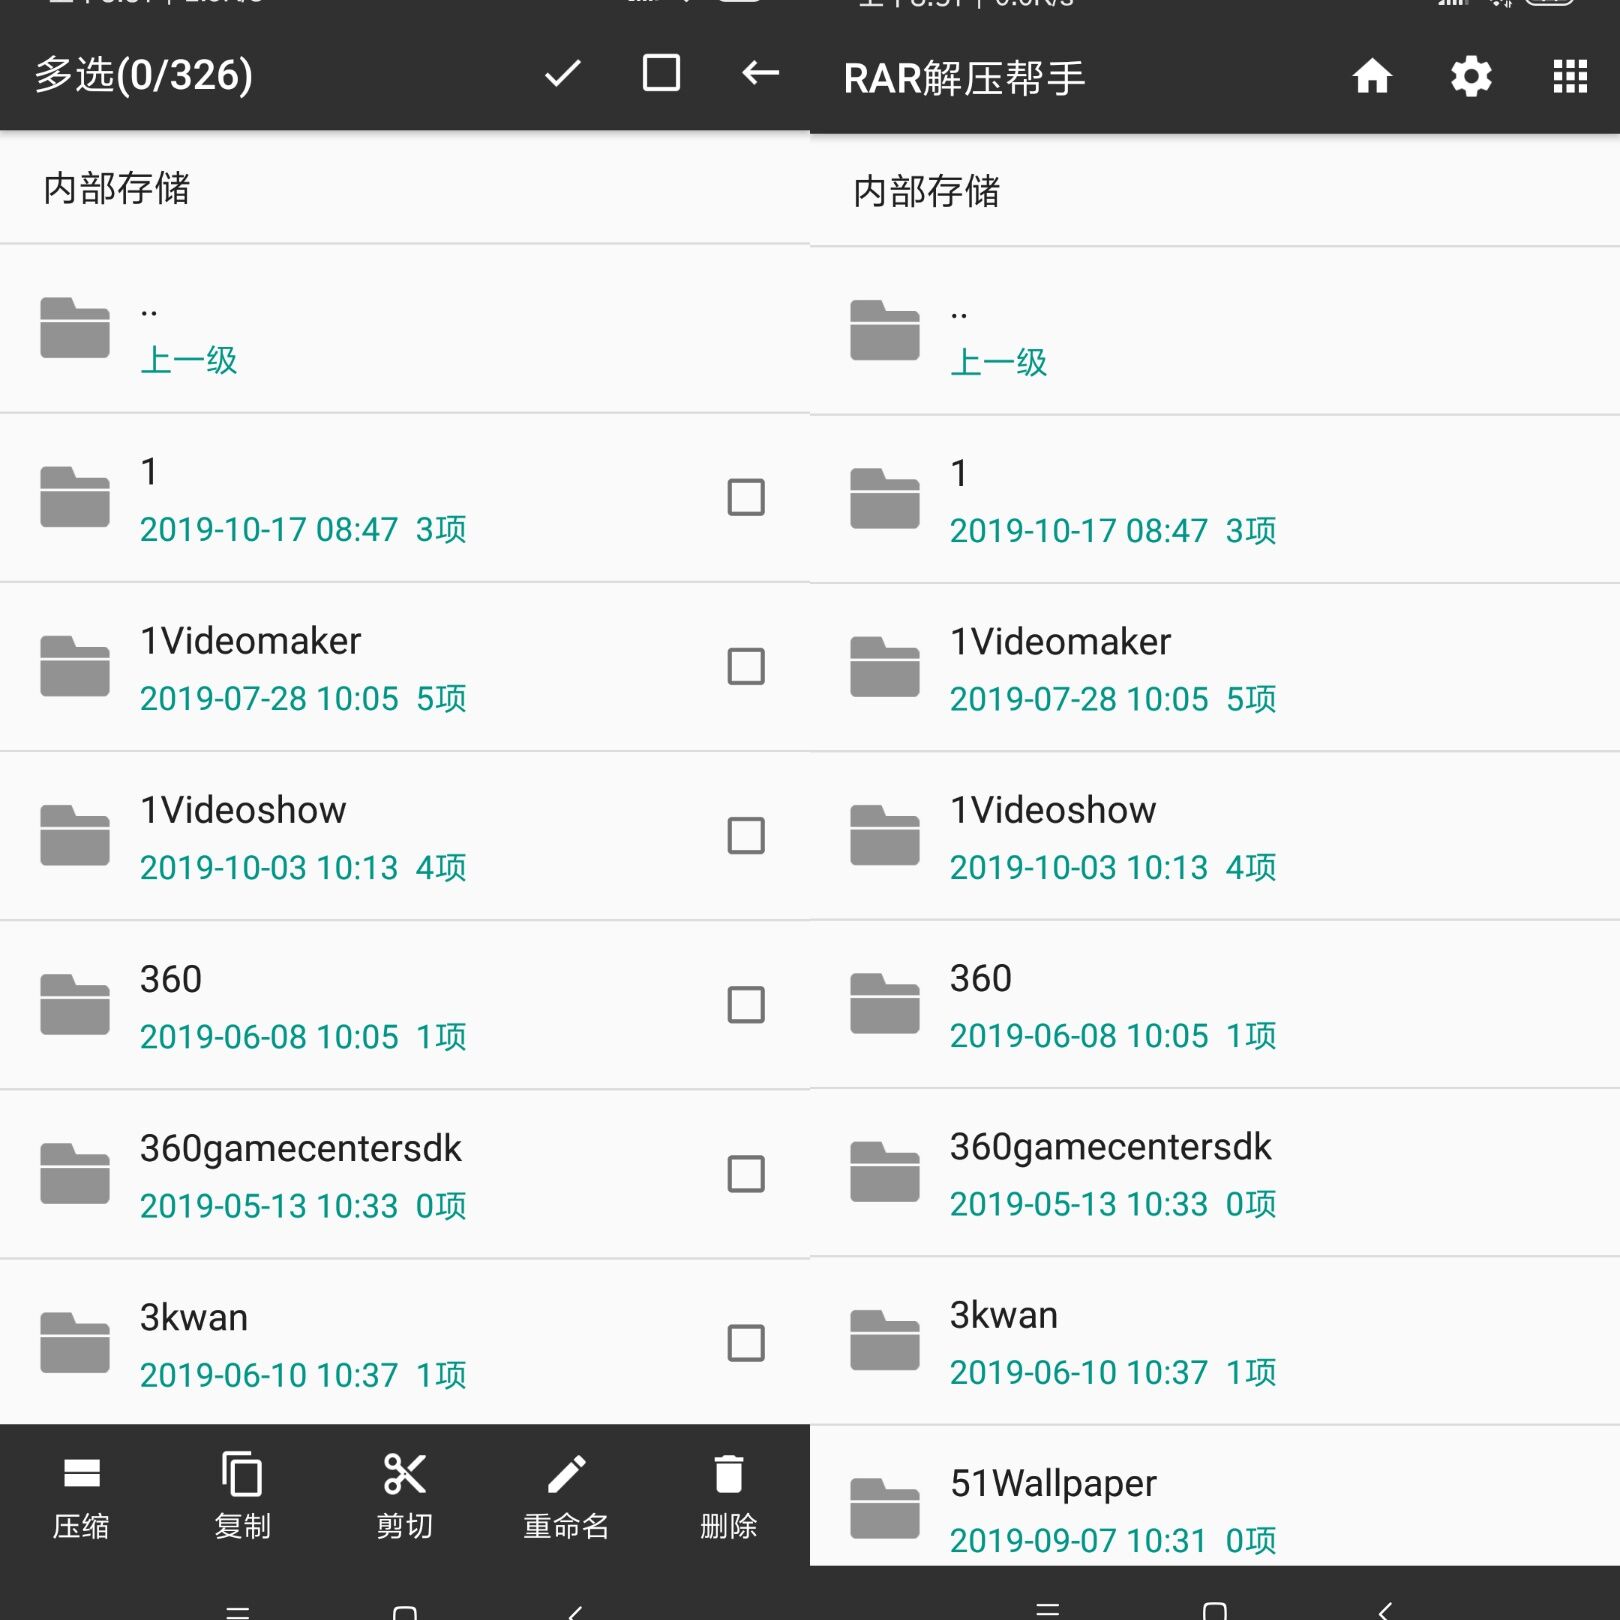
Task: Check the 1Videomaker folder checkbox
Action: [x=746, y=666]
